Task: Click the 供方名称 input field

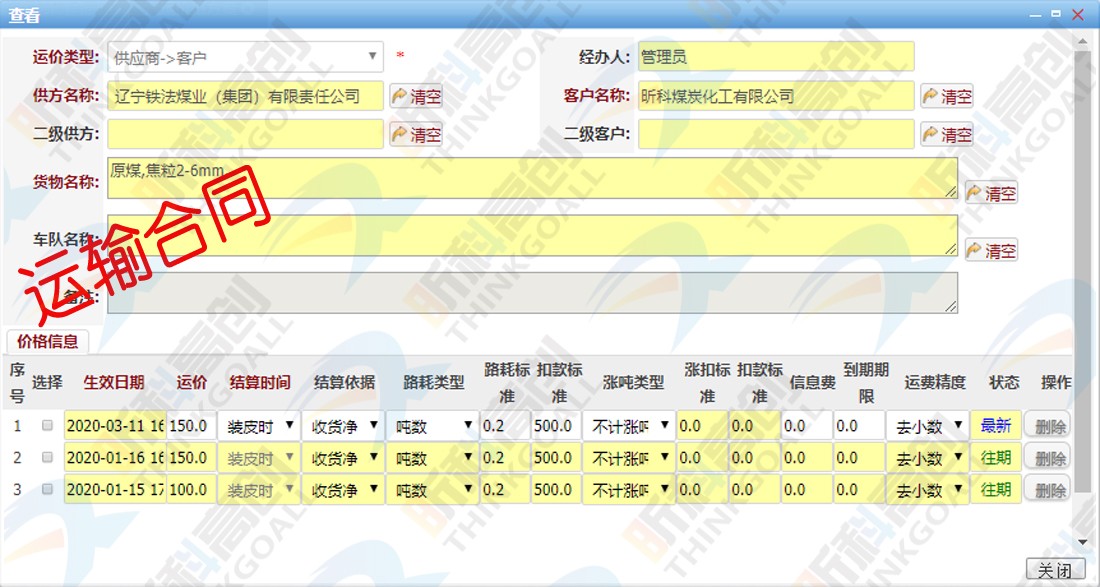Action: 246,96
